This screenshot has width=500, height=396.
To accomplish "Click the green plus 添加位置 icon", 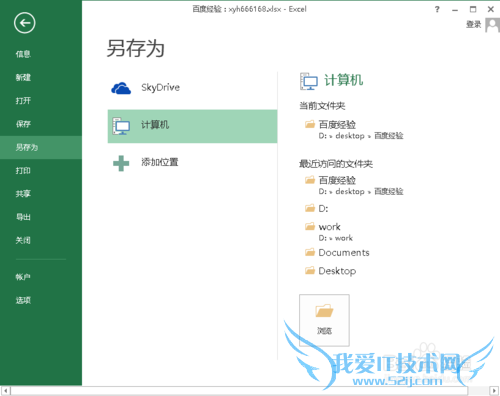I will pyautogui.click(x=121, y=163).
